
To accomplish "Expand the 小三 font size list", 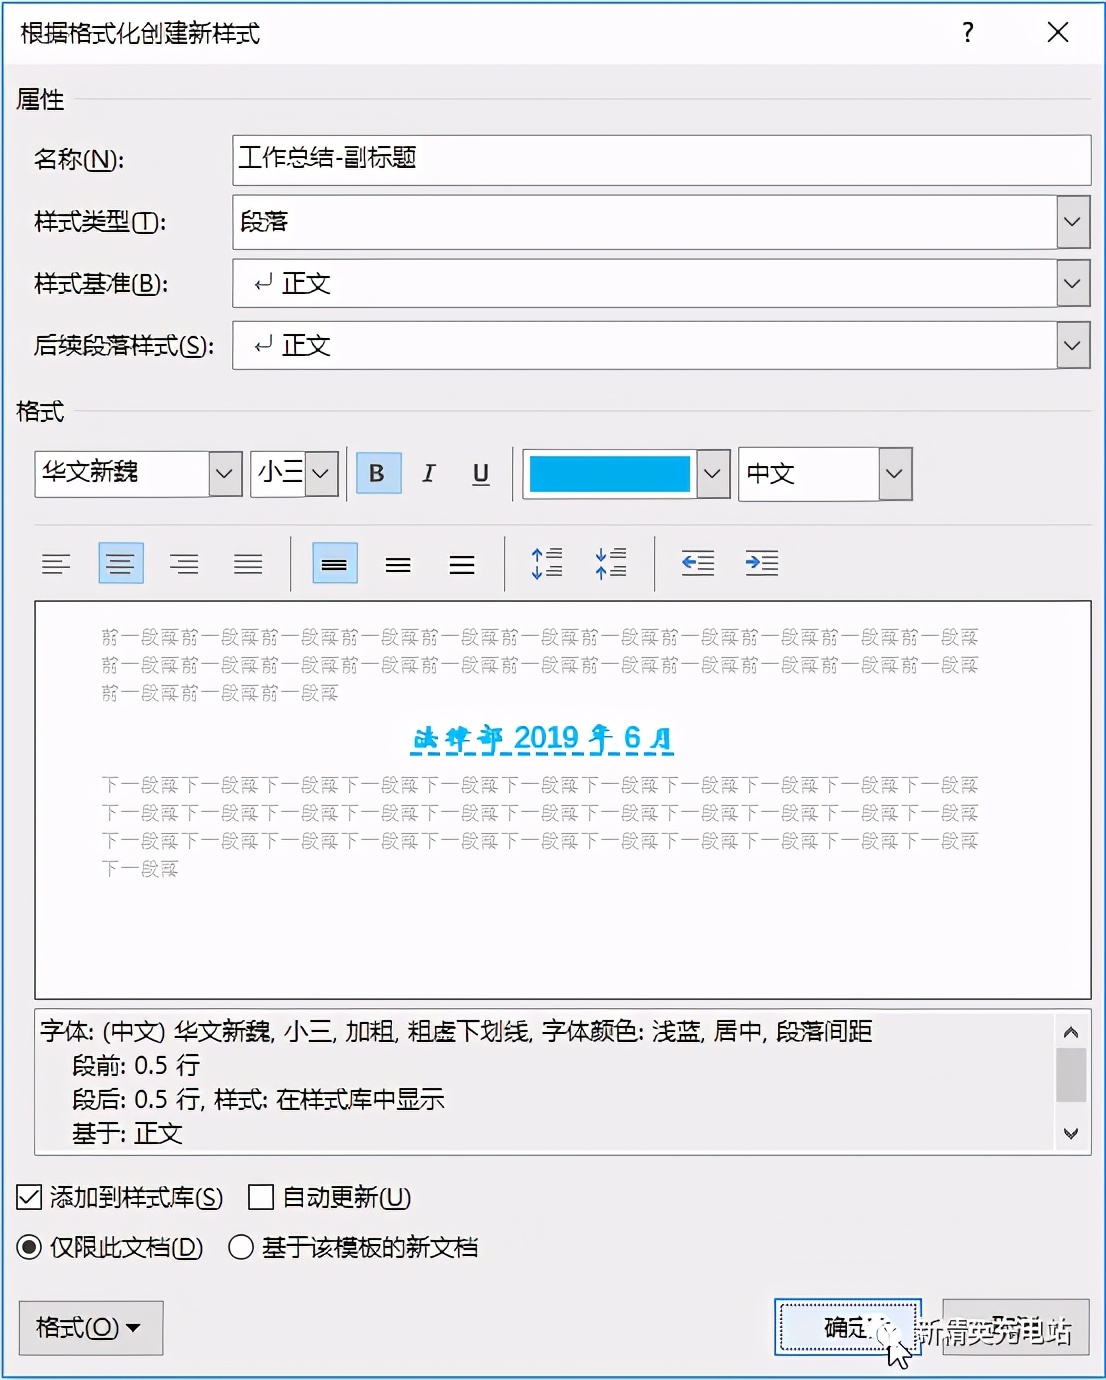I will (x=321, y=474).
